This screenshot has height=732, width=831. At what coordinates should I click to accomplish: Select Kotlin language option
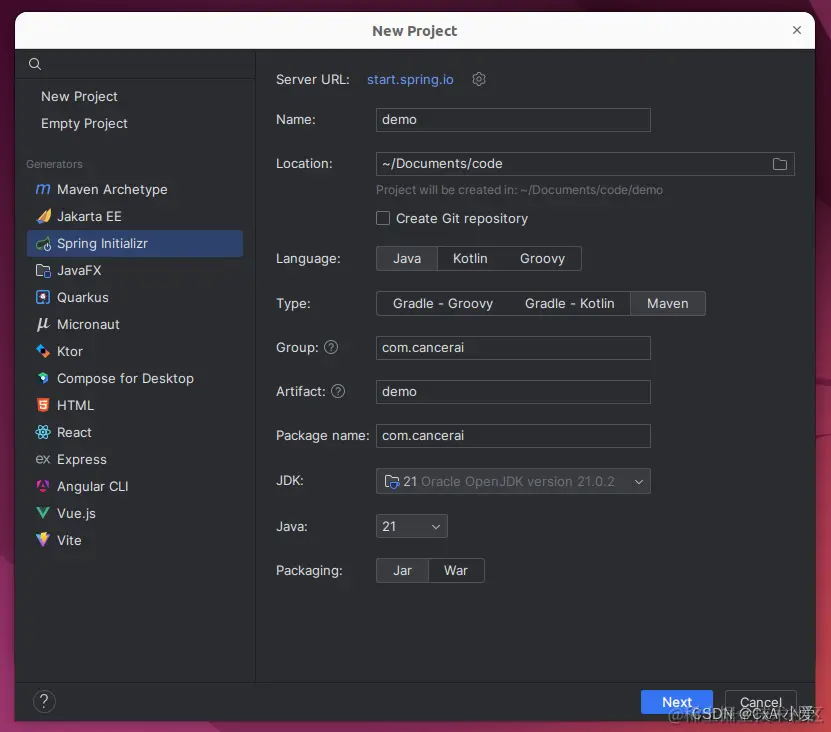[x=470, y=259]
